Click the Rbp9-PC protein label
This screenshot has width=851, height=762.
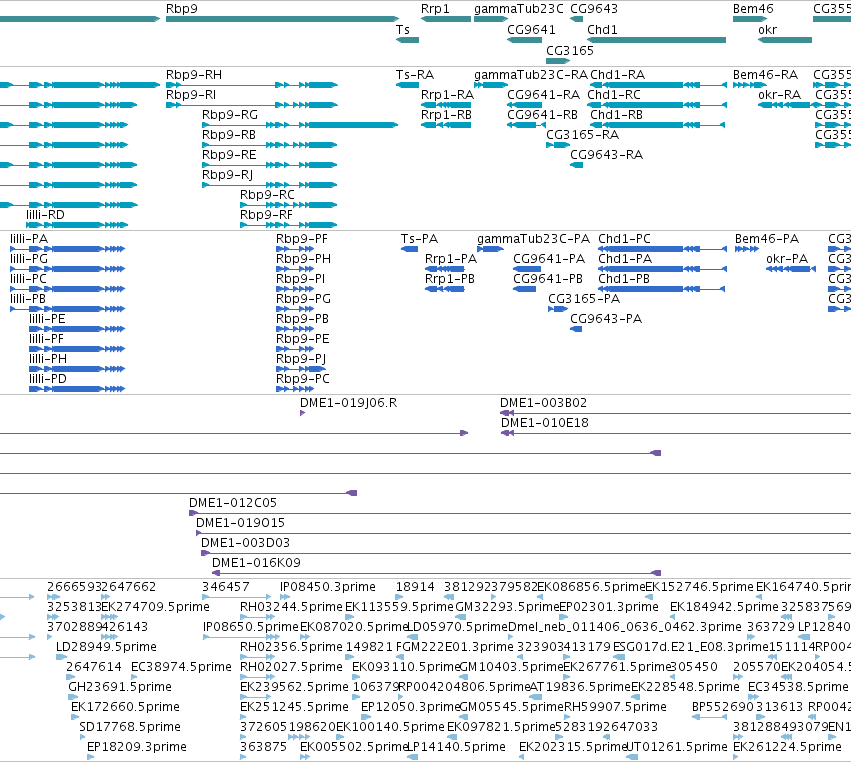point(303,379)
